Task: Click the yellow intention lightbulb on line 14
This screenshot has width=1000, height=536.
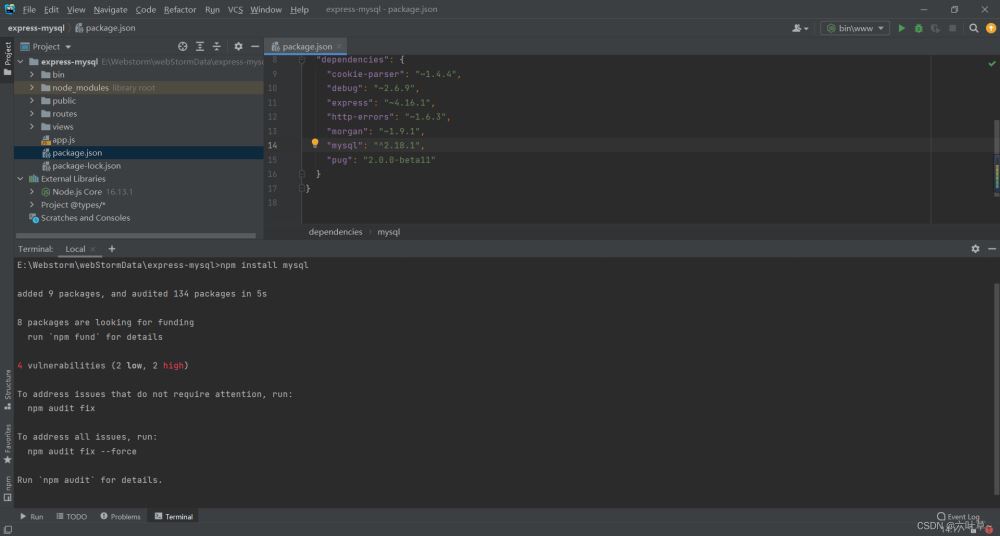Action: point(314,144)
